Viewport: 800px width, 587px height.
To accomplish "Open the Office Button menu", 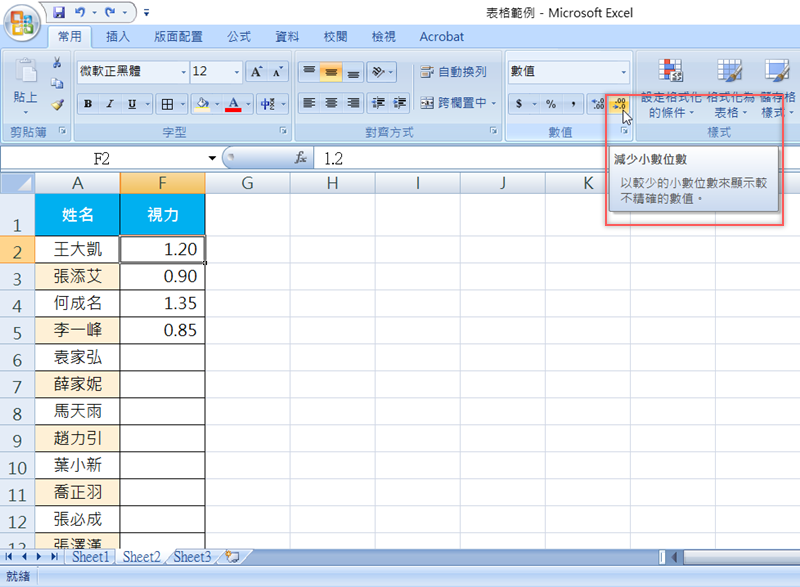I will (21, 23).
